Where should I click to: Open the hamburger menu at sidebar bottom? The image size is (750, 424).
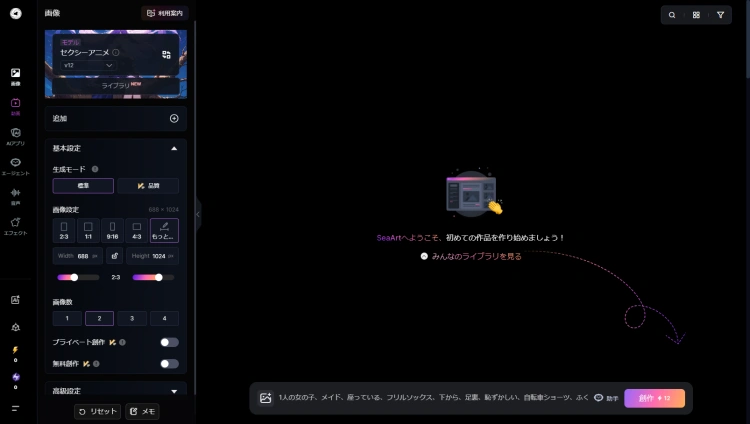click(15, 408)
